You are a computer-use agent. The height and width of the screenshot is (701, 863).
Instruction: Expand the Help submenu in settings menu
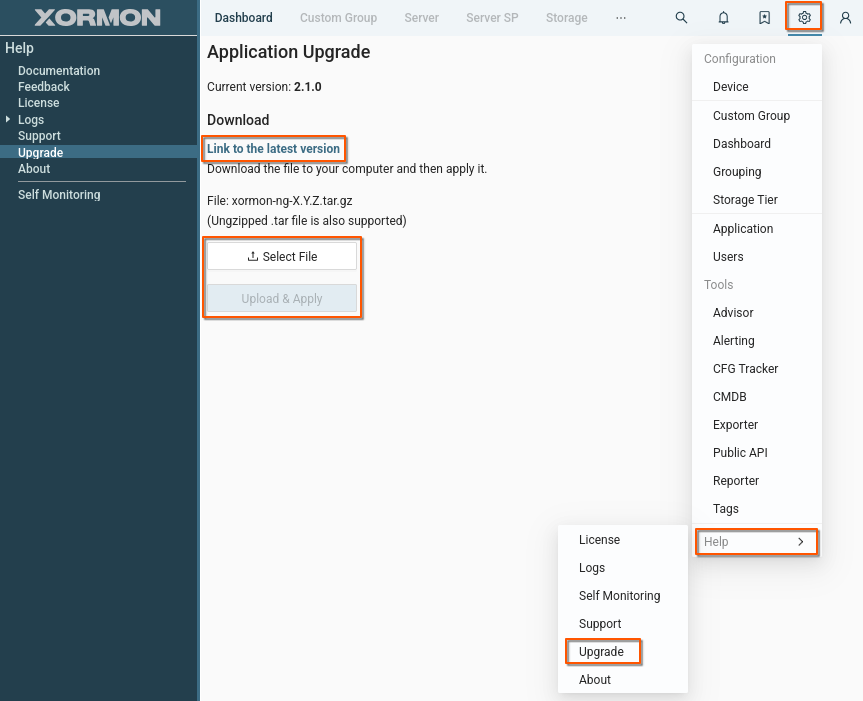756,542
